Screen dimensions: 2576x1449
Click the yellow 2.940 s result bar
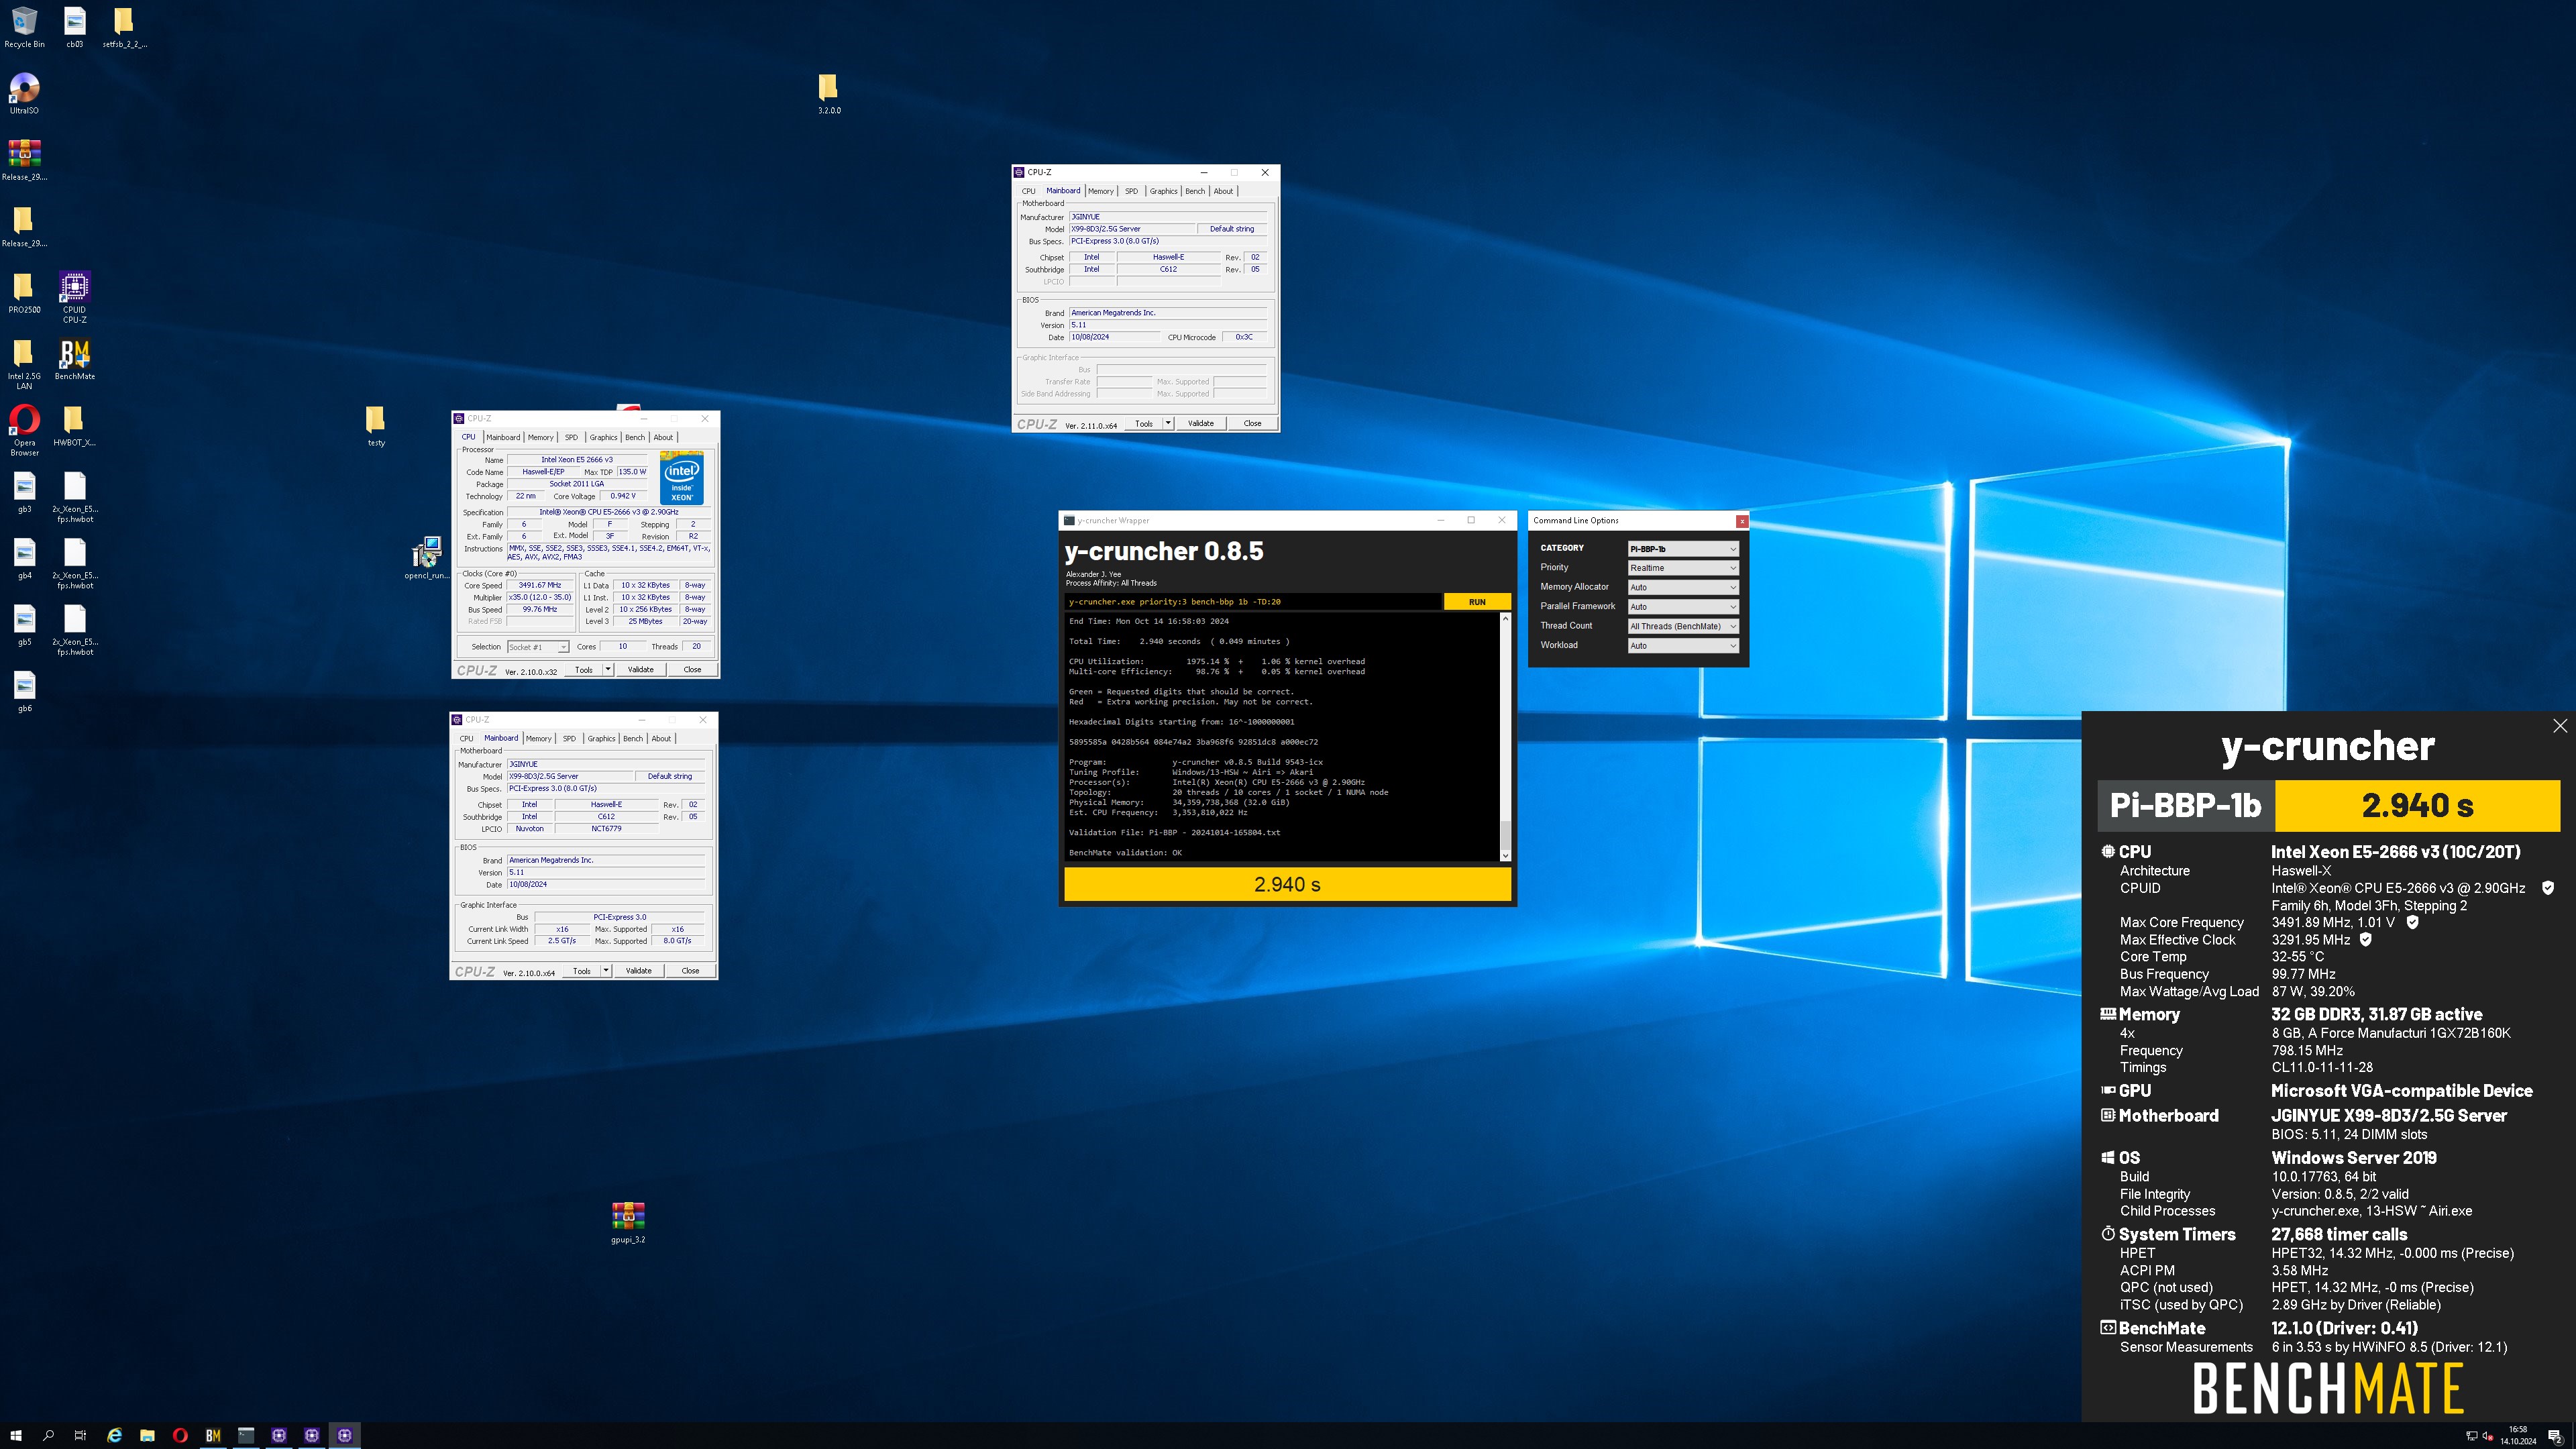[x=1287, y=884]
